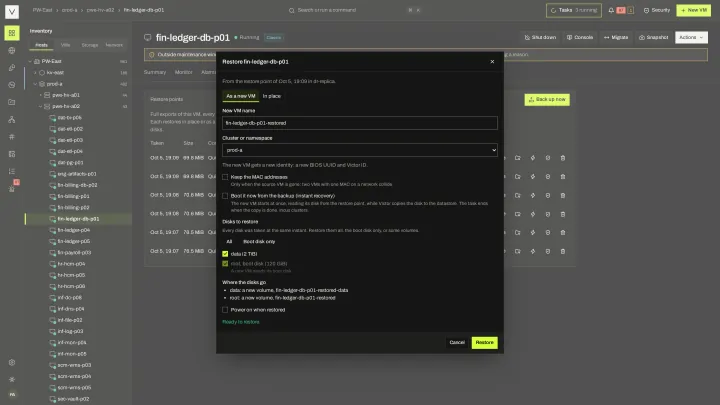Select fin-ledger-p04 in the tree
The width and height of the screenshot is (720, 405).
pos(74,230)
